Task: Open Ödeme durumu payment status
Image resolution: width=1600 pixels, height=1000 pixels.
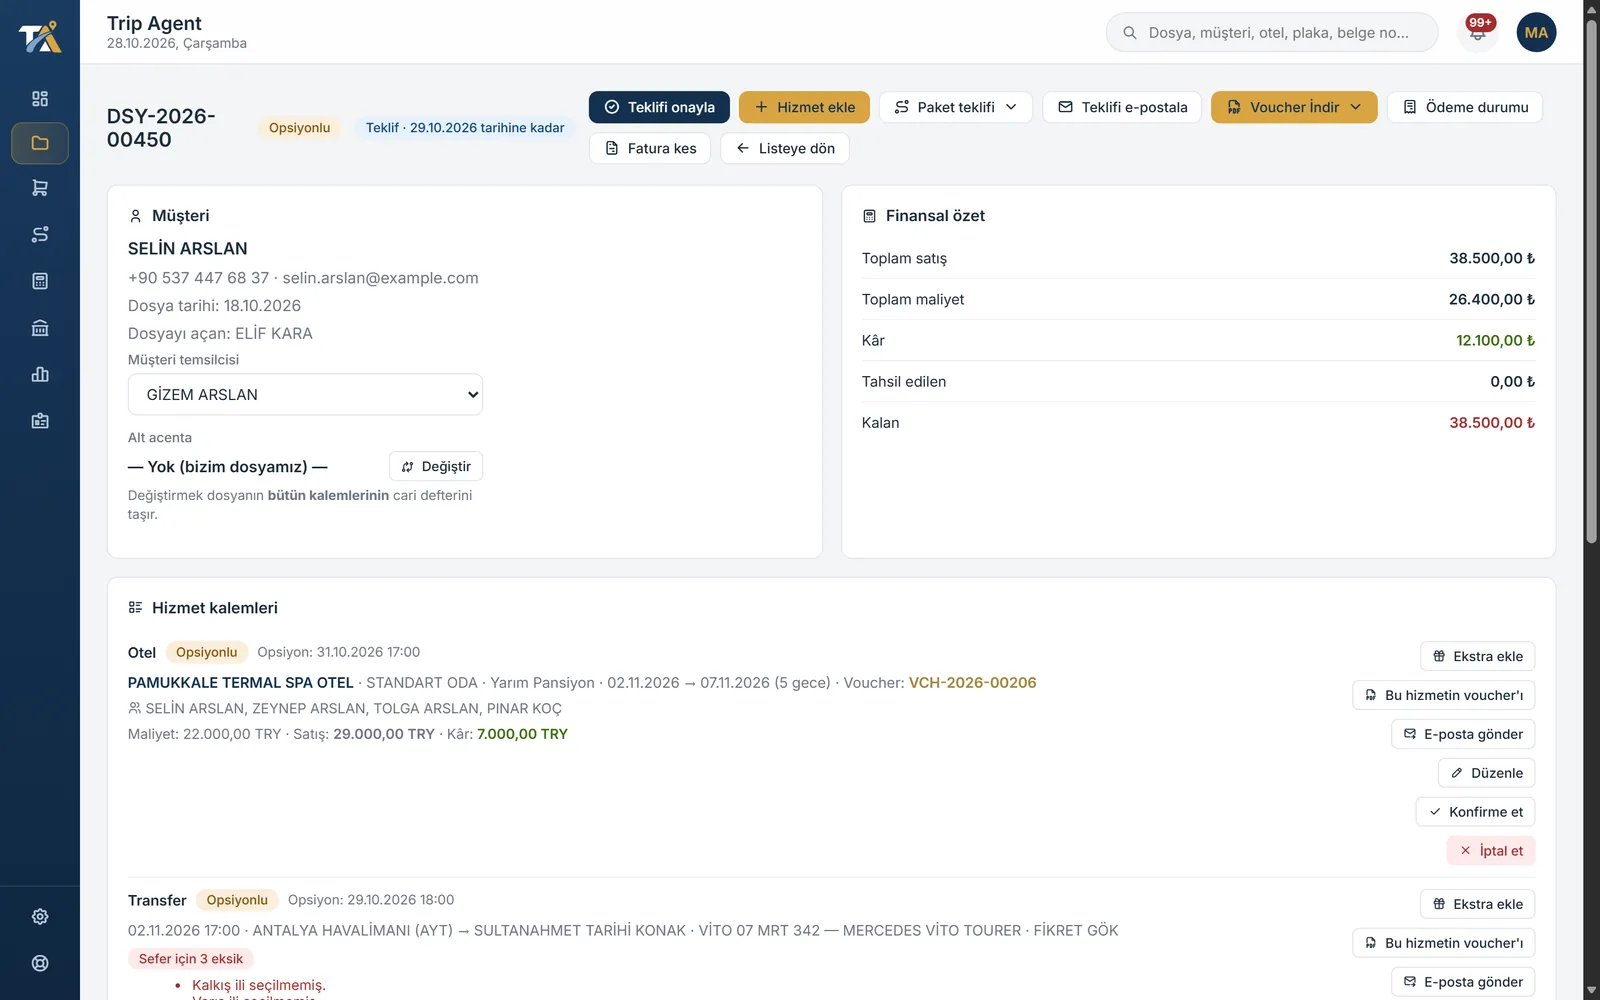Action: coord(1465,107)
